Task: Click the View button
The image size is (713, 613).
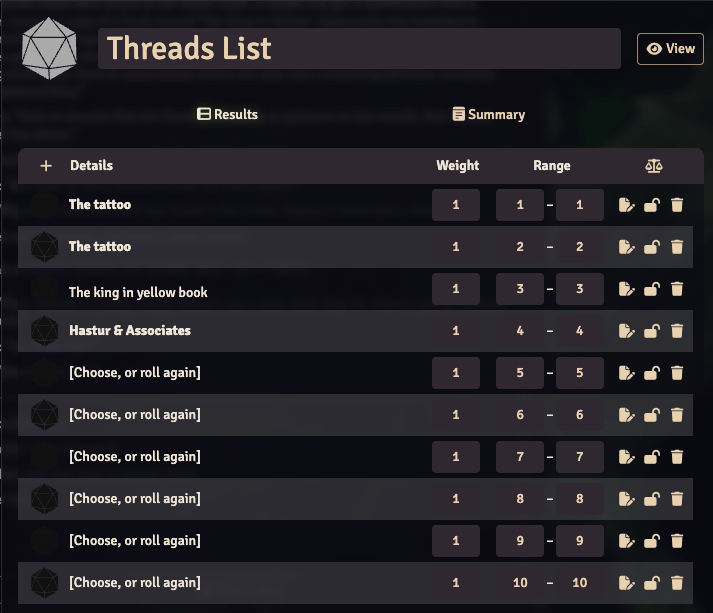Action: 670,49
